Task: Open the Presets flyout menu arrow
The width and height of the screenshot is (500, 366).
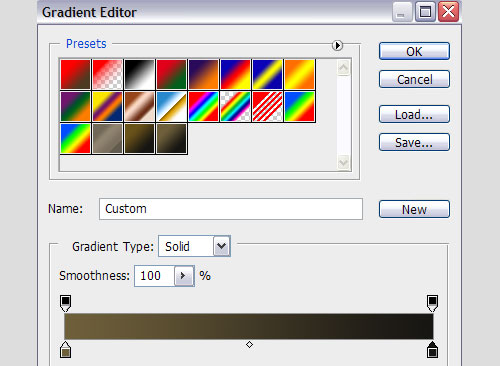Action: pos(337,45)
